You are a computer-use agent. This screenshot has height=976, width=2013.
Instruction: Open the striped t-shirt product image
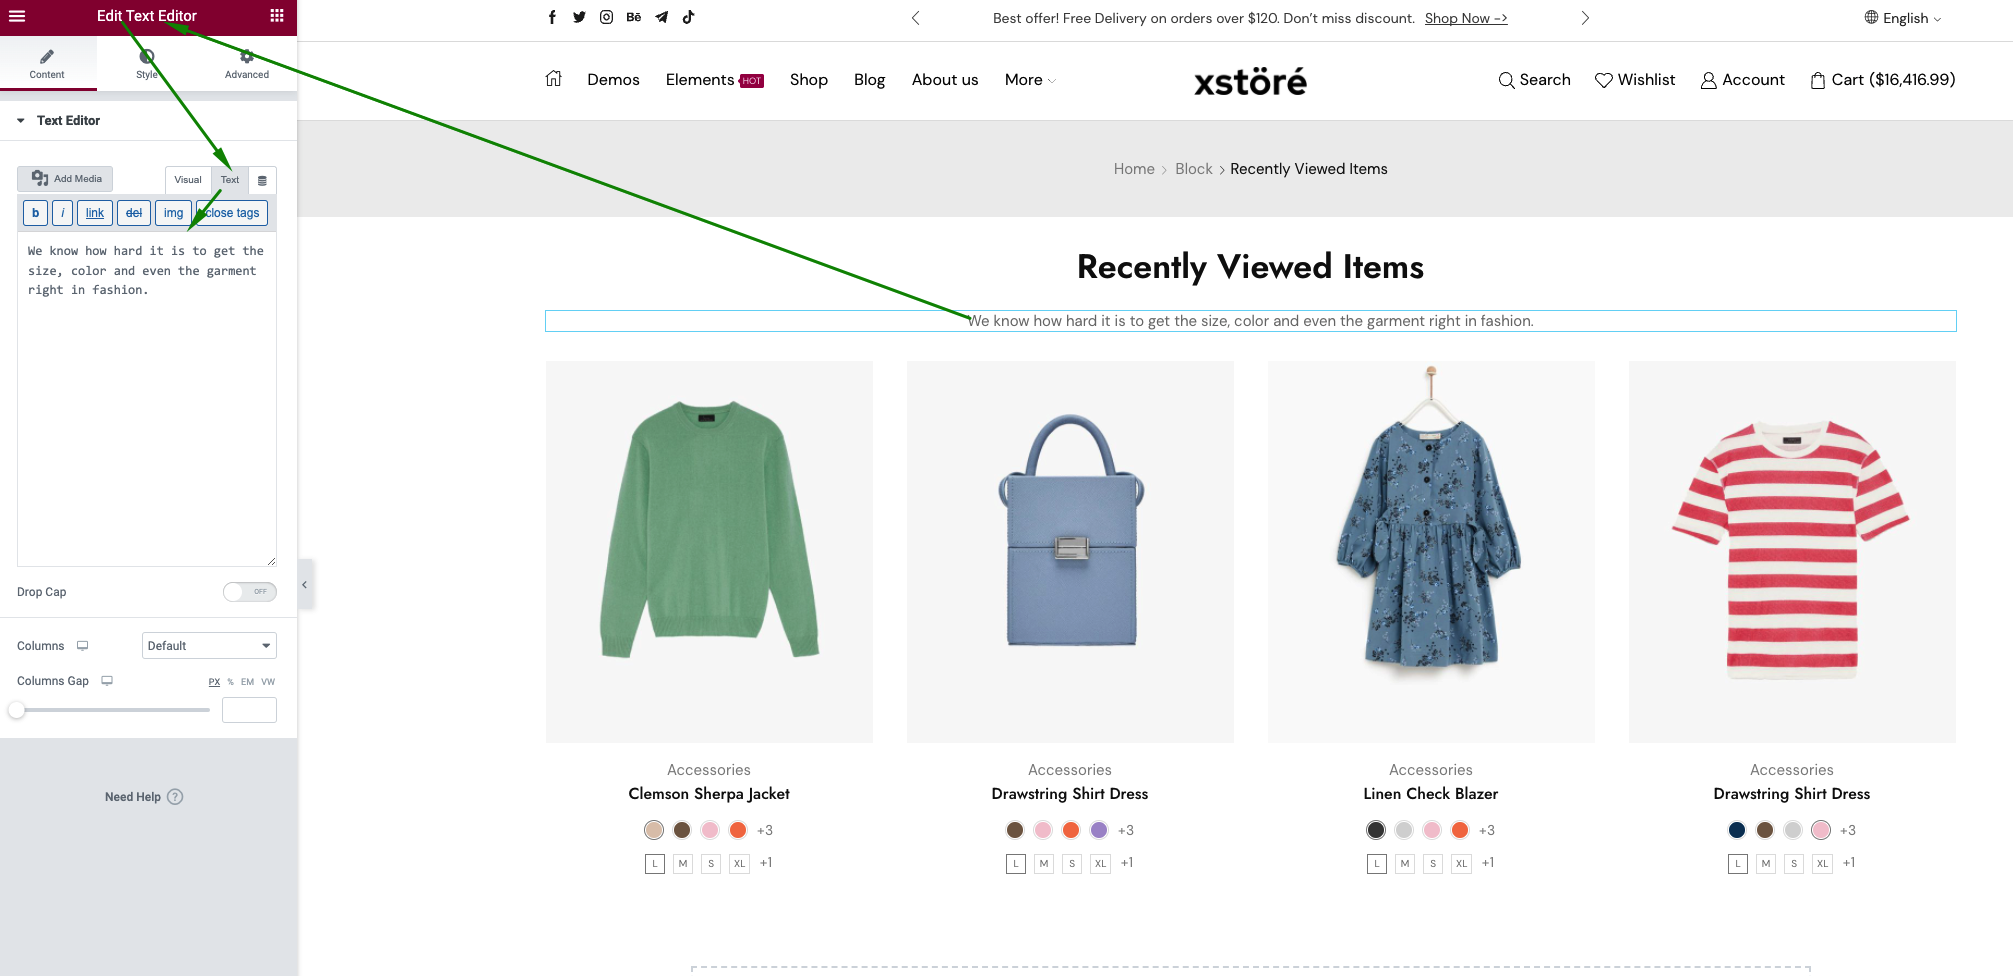click(1792, 552)
